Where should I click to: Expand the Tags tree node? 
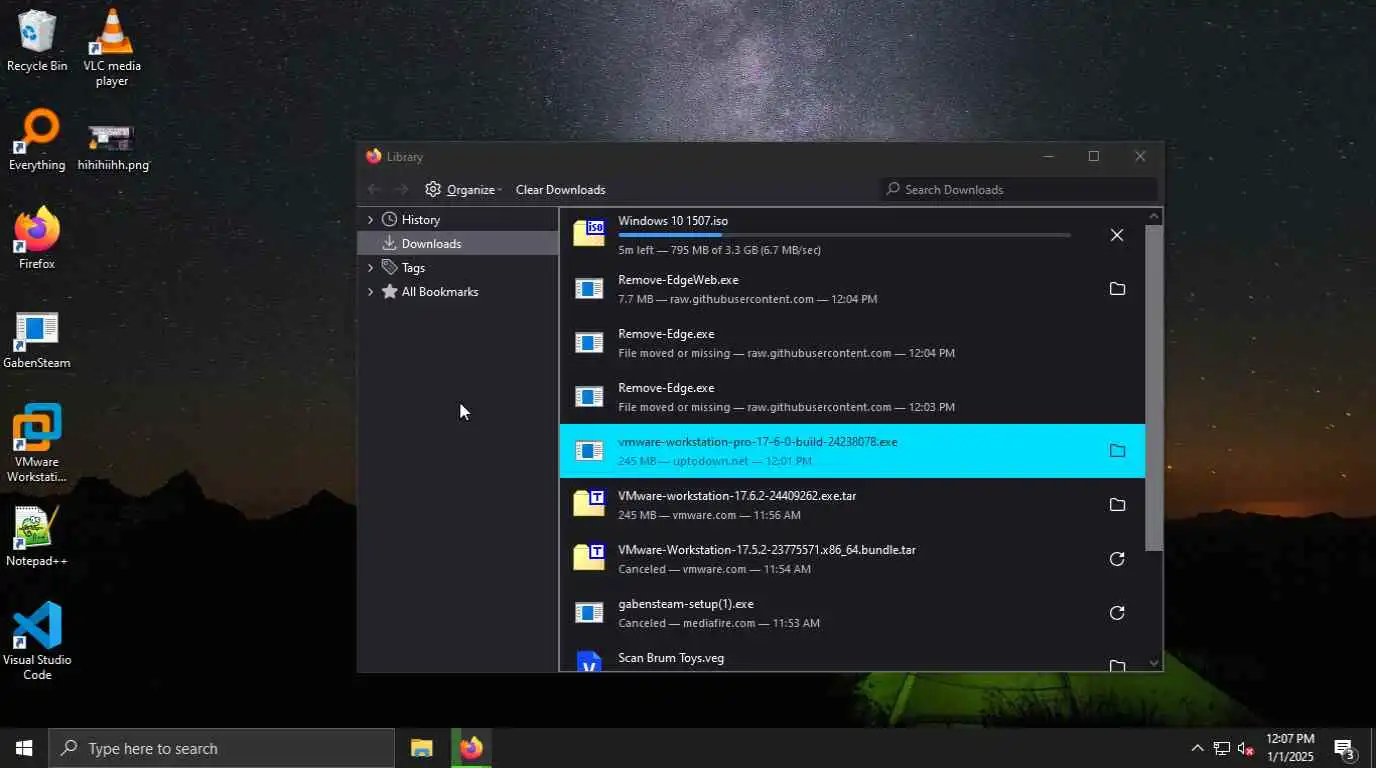[370, 267]
